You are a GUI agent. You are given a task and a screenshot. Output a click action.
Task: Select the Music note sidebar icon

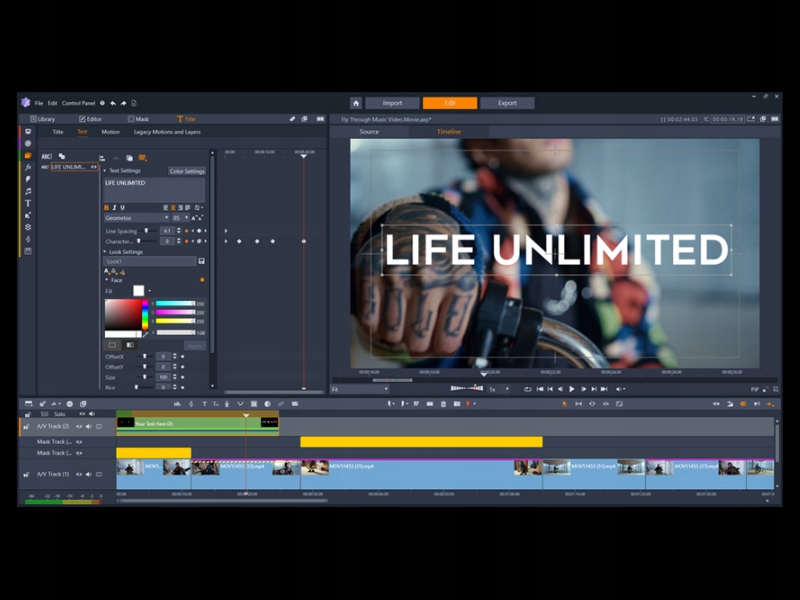pyautogui.click(x=28, y=191)
